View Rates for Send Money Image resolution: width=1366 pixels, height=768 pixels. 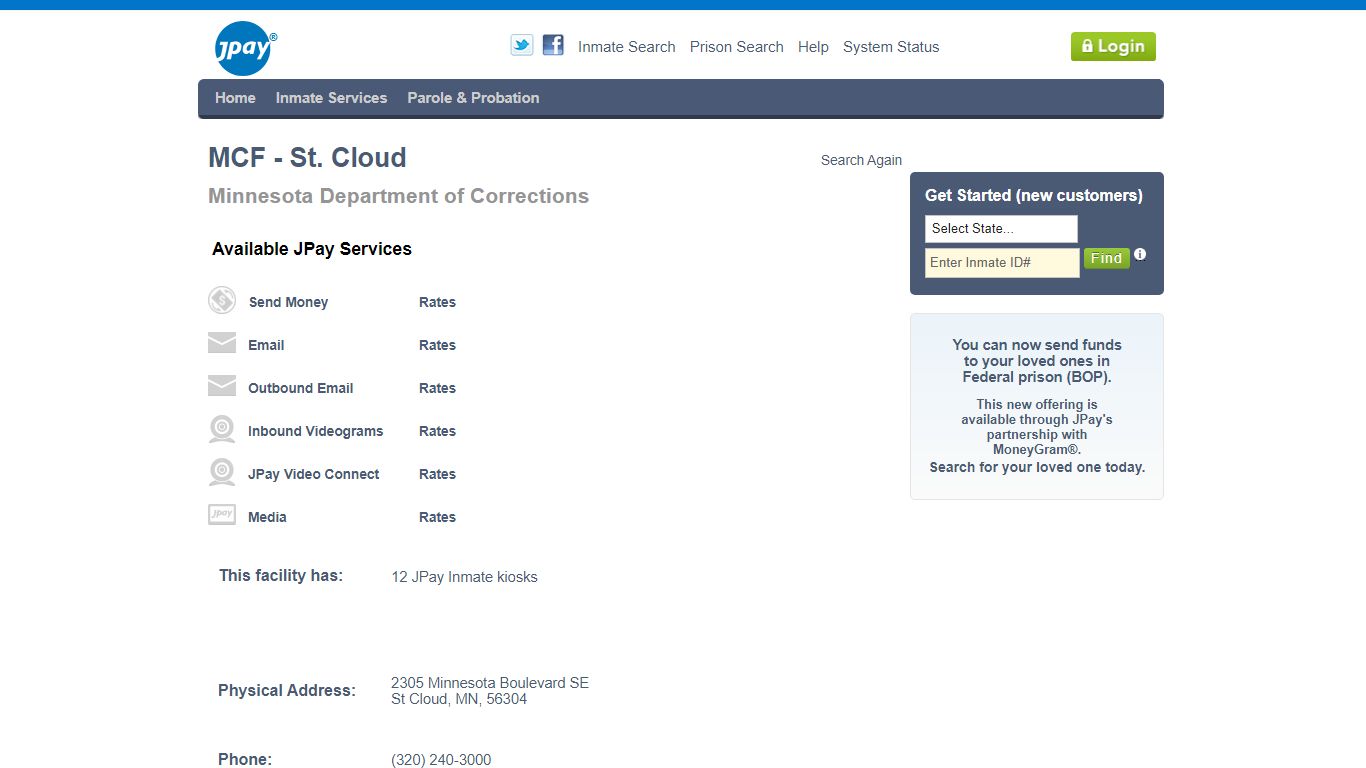437,302
